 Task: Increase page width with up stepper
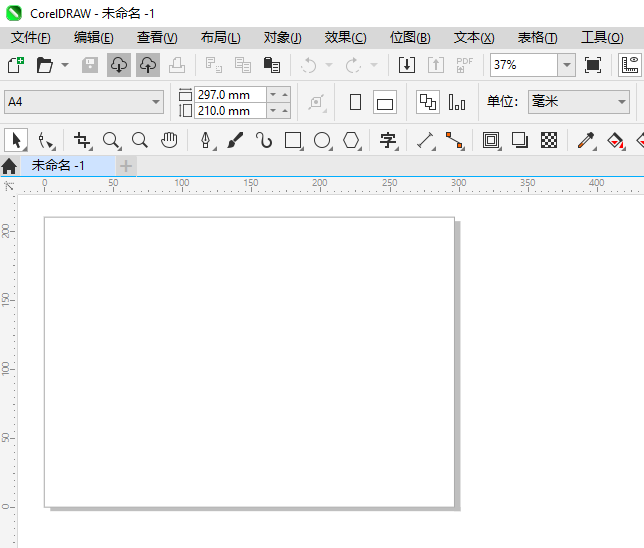coord(285,94)
